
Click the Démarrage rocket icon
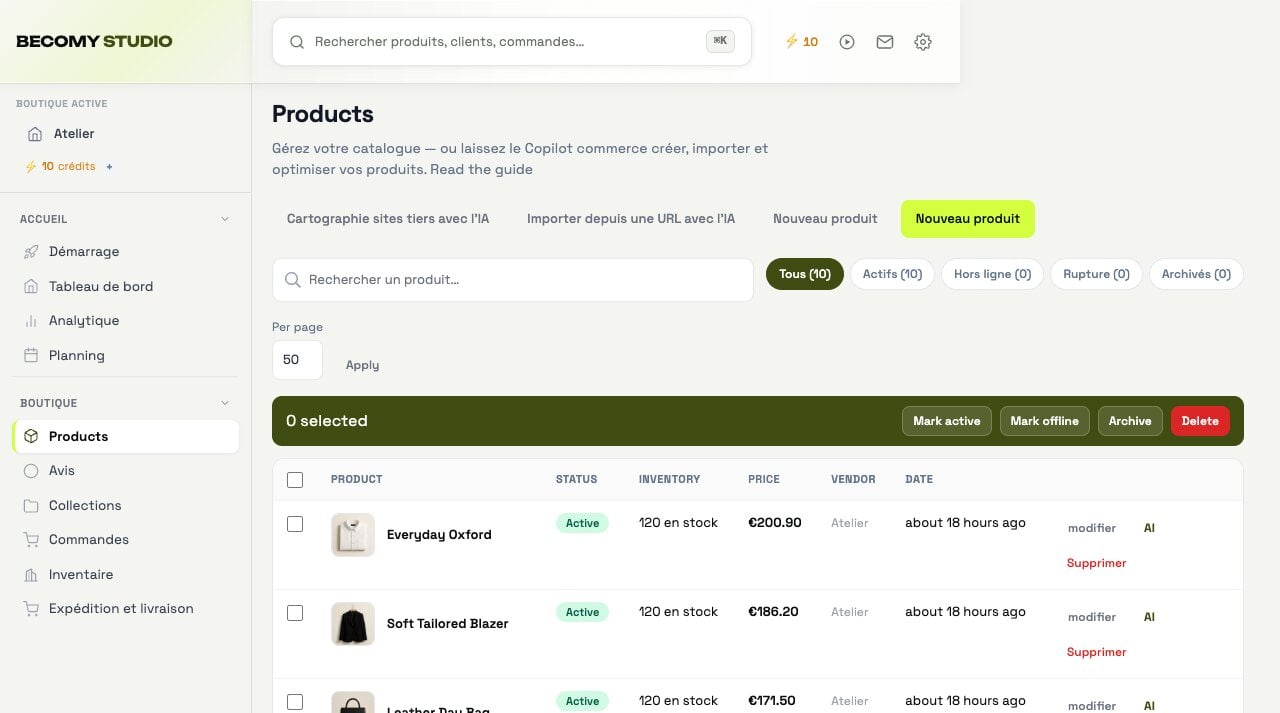pyautogui.click(x=31, y=252)
